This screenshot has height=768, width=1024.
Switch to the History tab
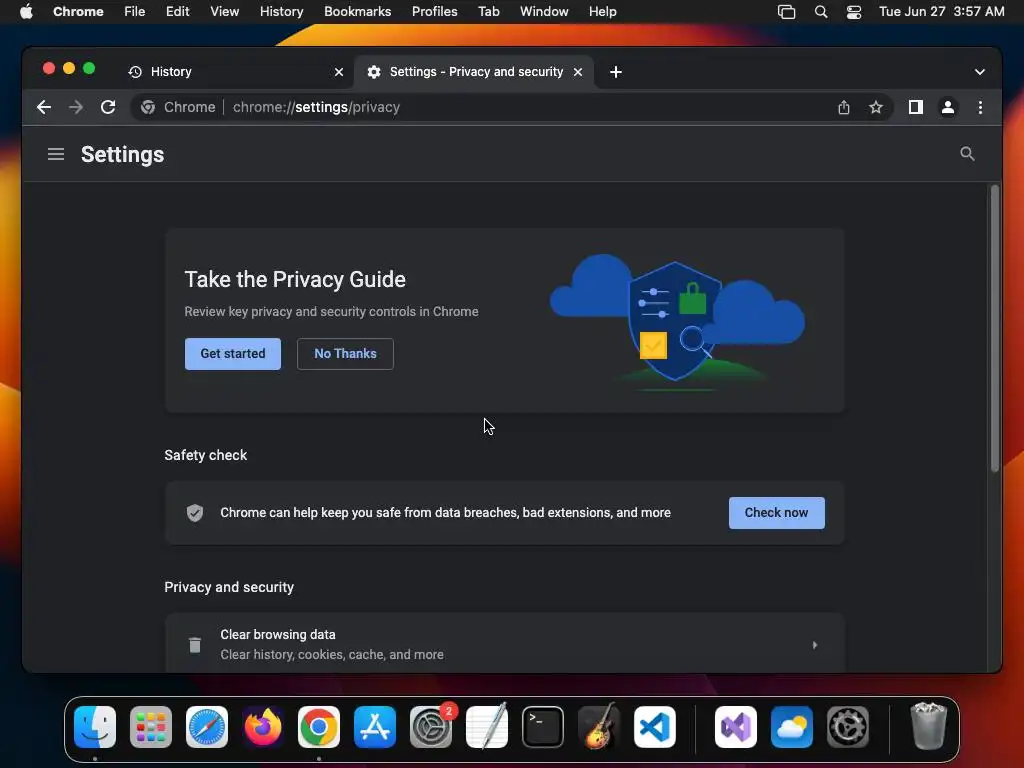(x=235, y=72)
